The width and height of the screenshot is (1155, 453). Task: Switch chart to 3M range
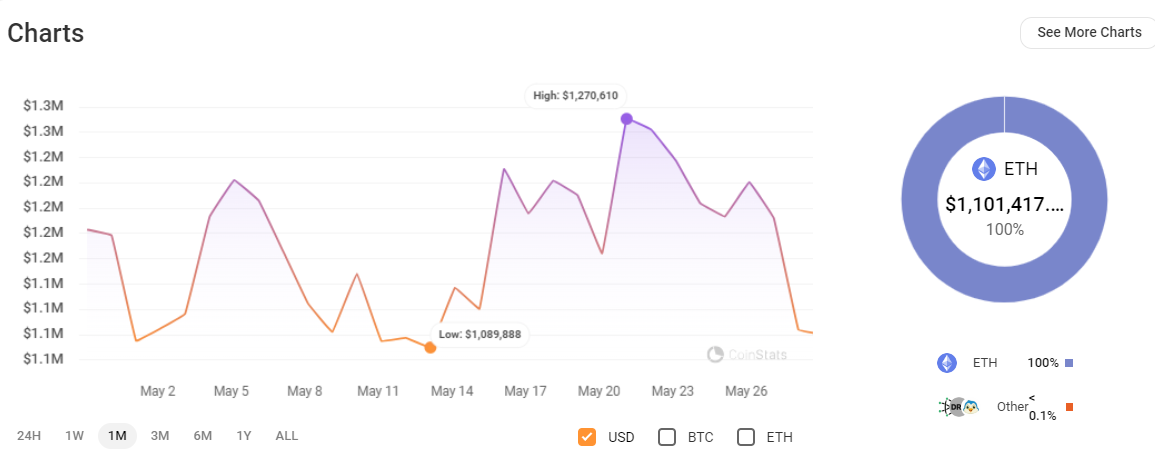click(160, 436)
